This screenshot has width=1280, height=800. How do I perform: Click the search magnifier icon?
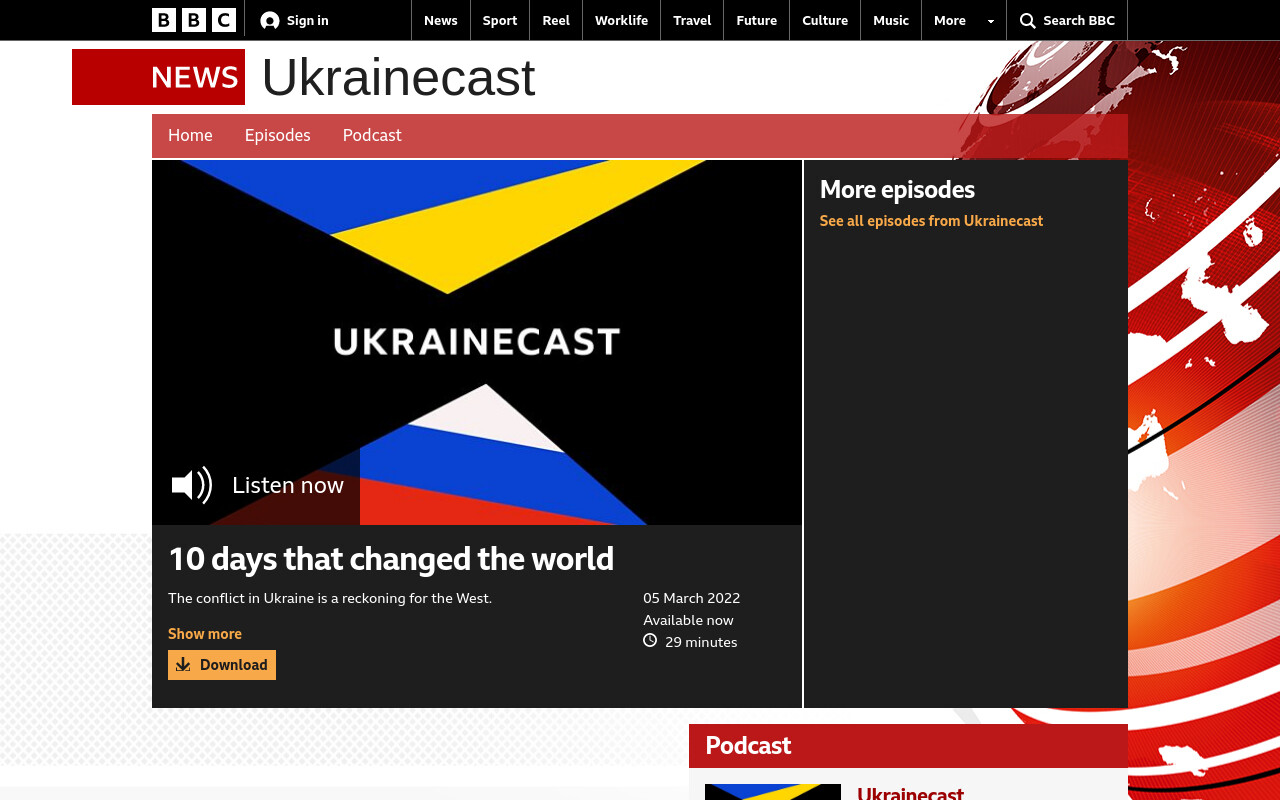coord(1028,21)
